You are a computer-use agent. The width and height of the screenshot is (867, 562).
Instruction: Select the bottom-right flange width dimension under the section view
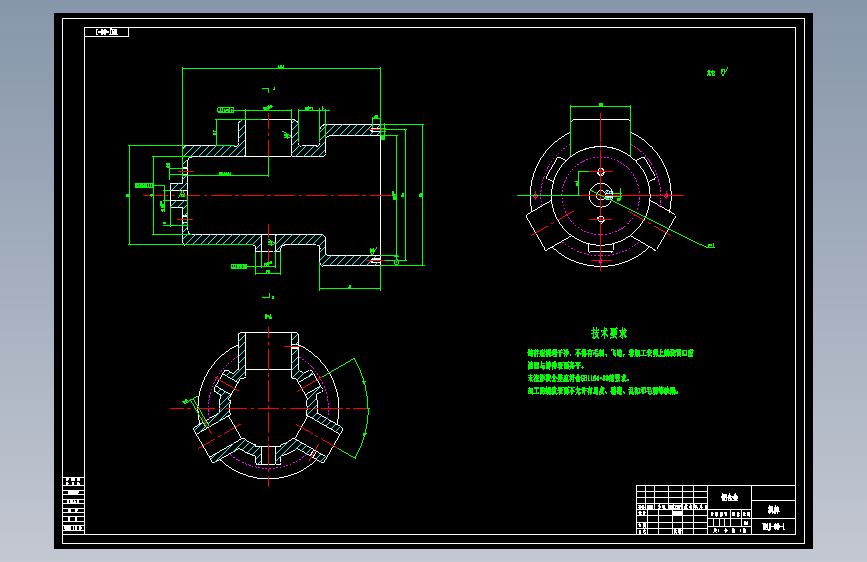[350, 288]
